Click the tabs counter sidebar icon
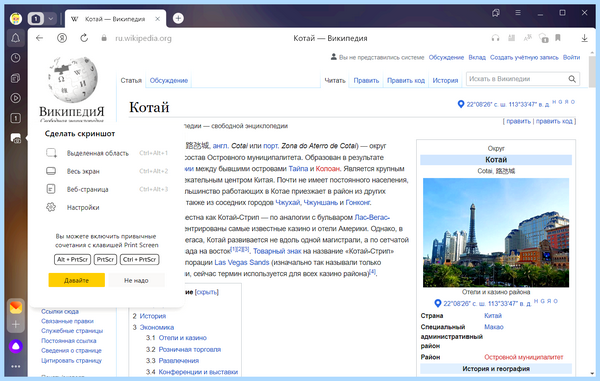600x381 pixels. [15, 118]
